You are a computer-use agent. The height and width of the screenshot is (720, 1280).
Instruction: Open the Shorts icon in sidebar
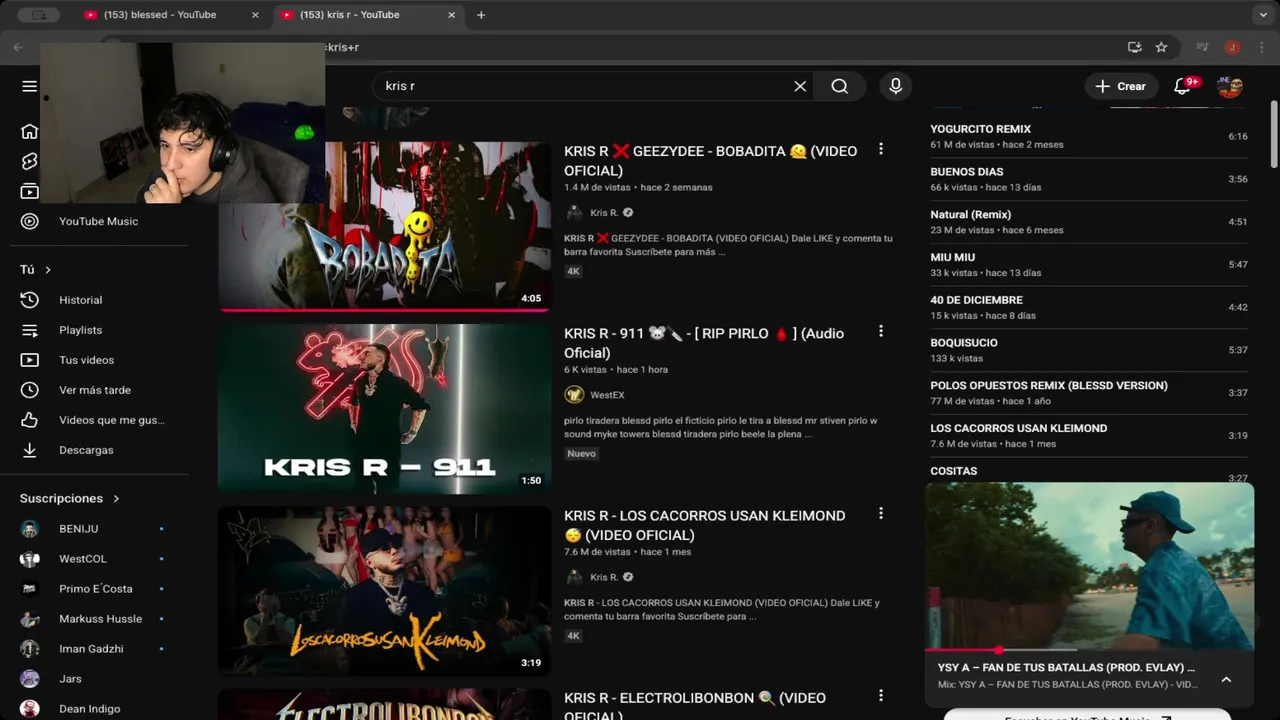[29, 161]
